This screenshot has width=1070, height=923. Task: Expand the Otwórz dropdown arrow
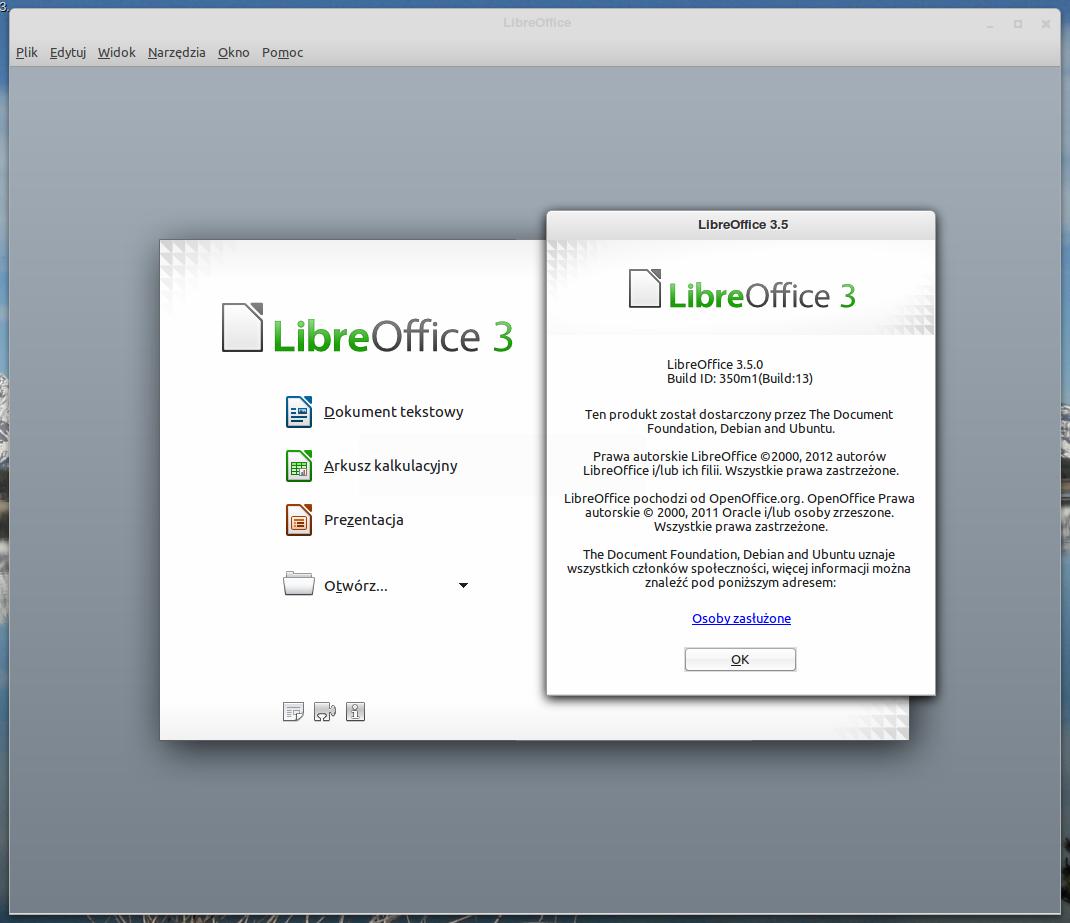point(463,585)
